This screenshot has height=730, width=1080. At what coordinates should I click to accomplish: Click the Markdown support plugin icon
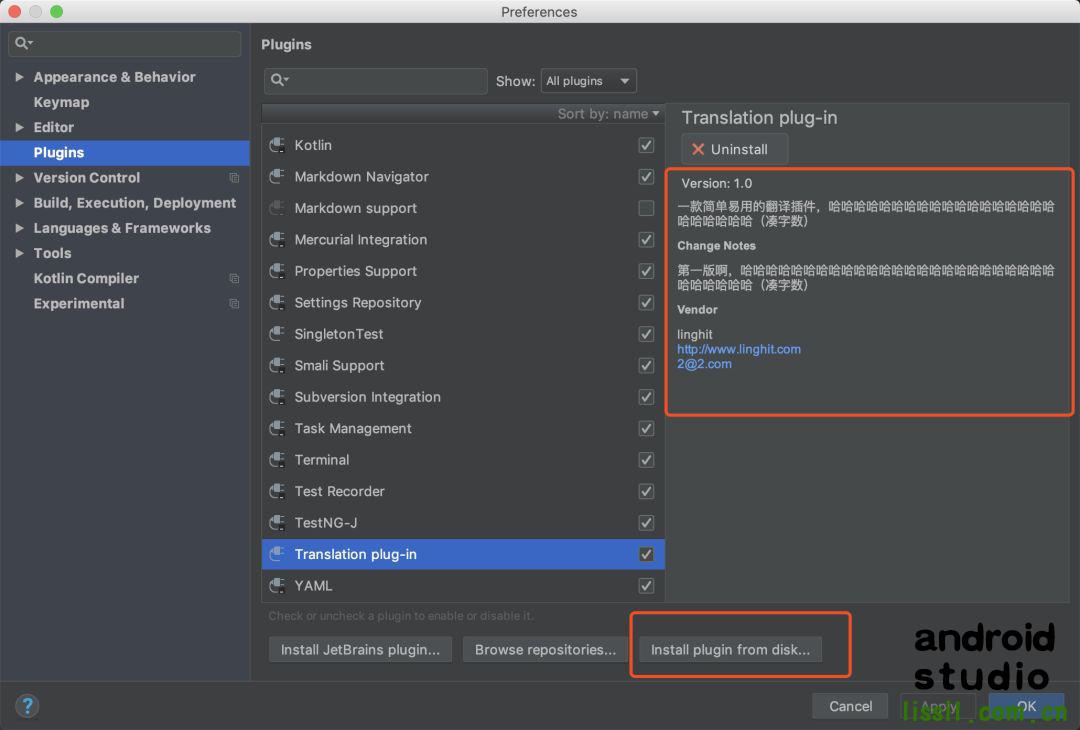pyautogui.click(x=278, y=208)
